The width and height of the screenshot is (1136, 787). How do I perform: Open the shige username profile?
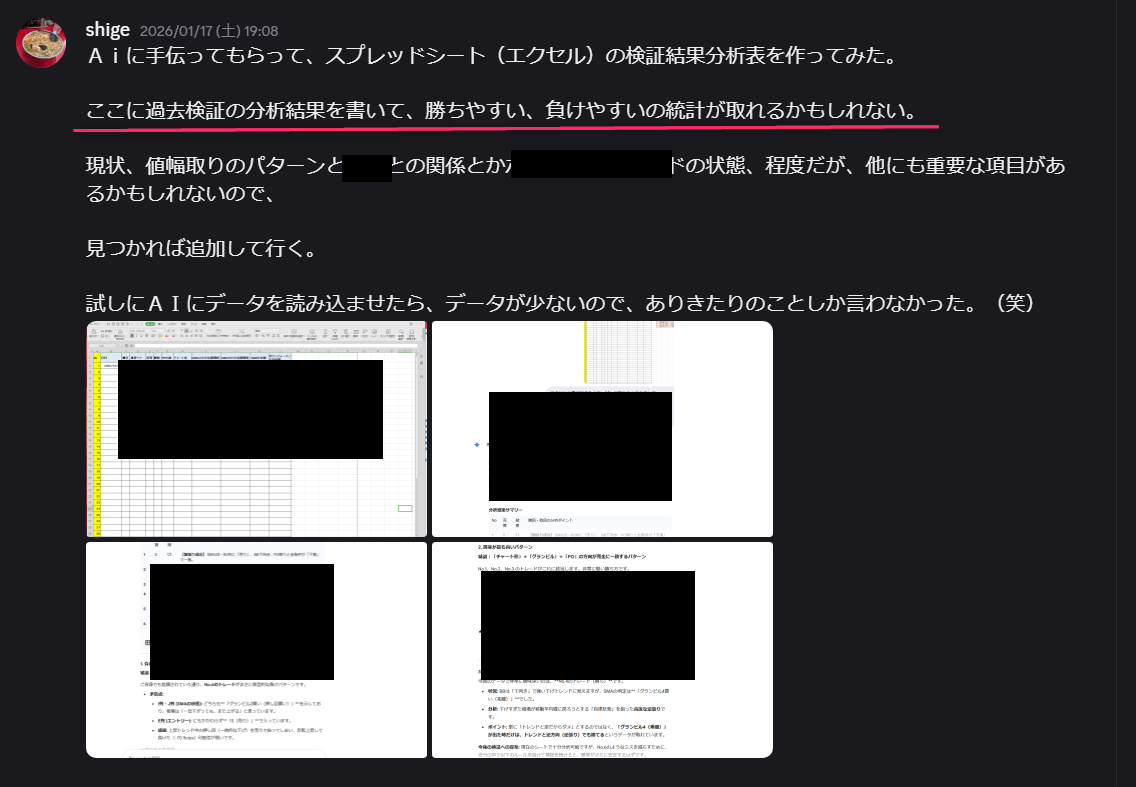pyautogui.click(x=108, y=30)
